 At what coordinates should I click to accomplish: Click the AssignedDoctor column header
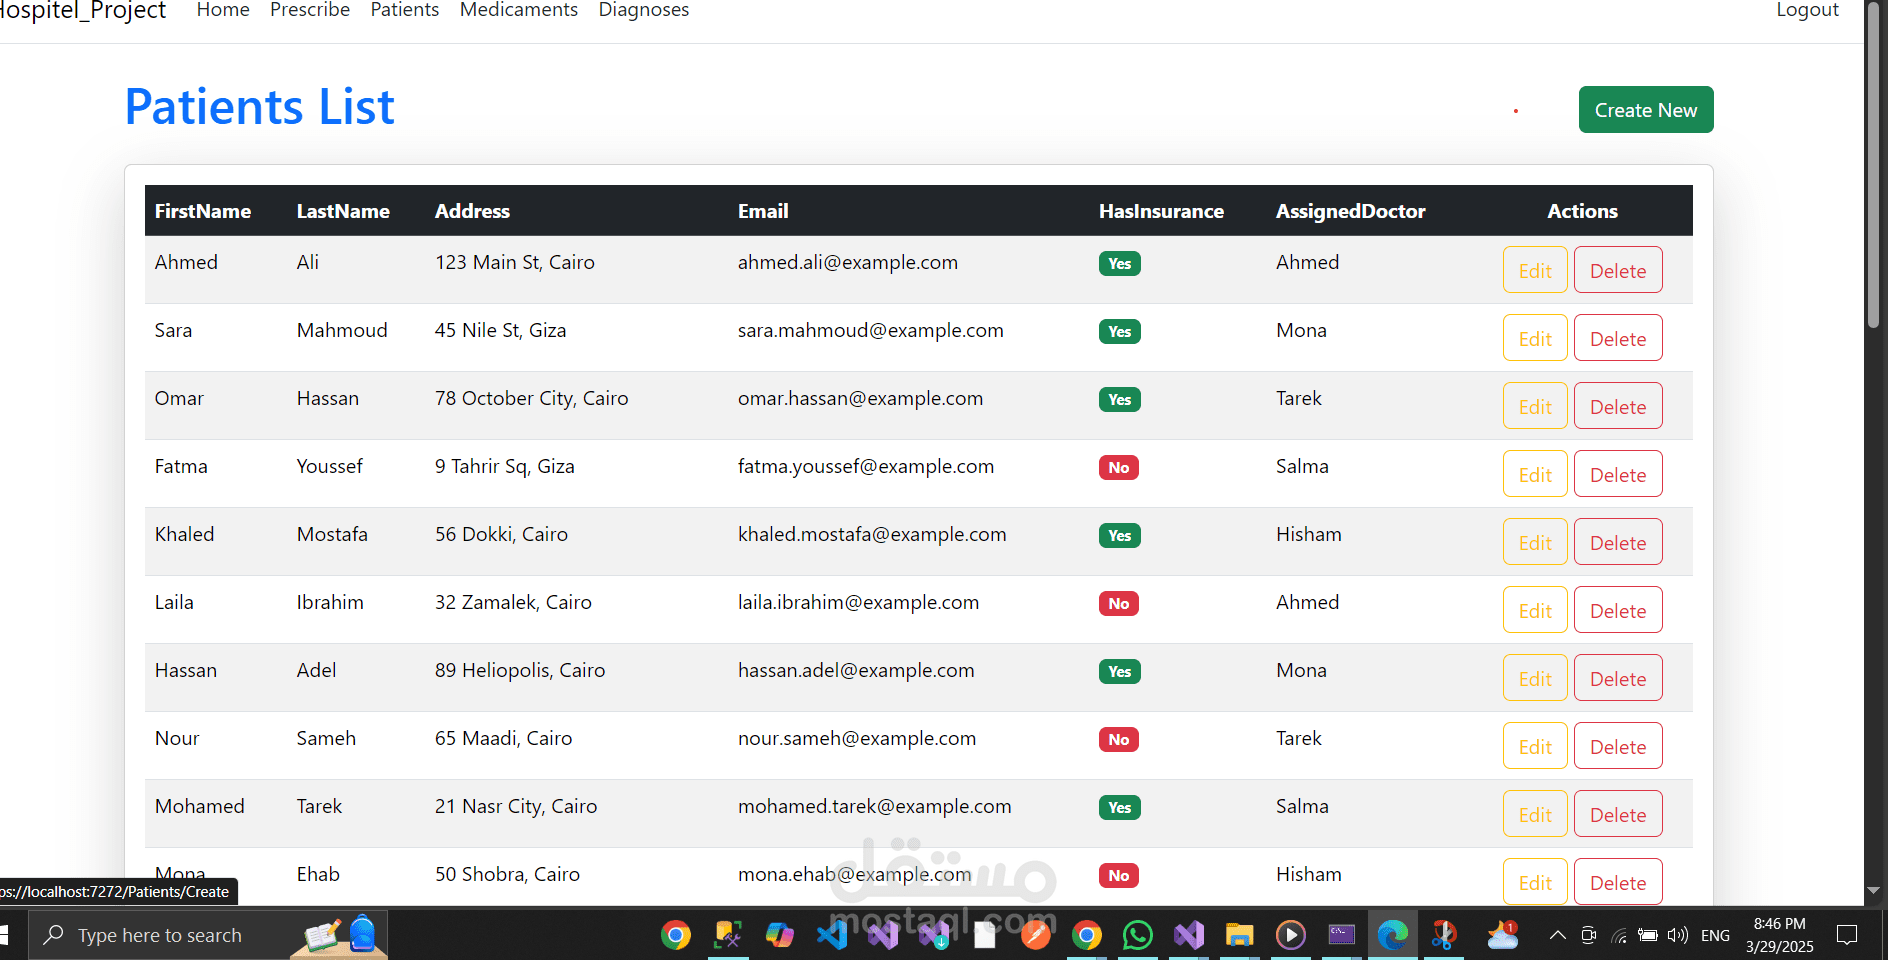pos(1350,211)
